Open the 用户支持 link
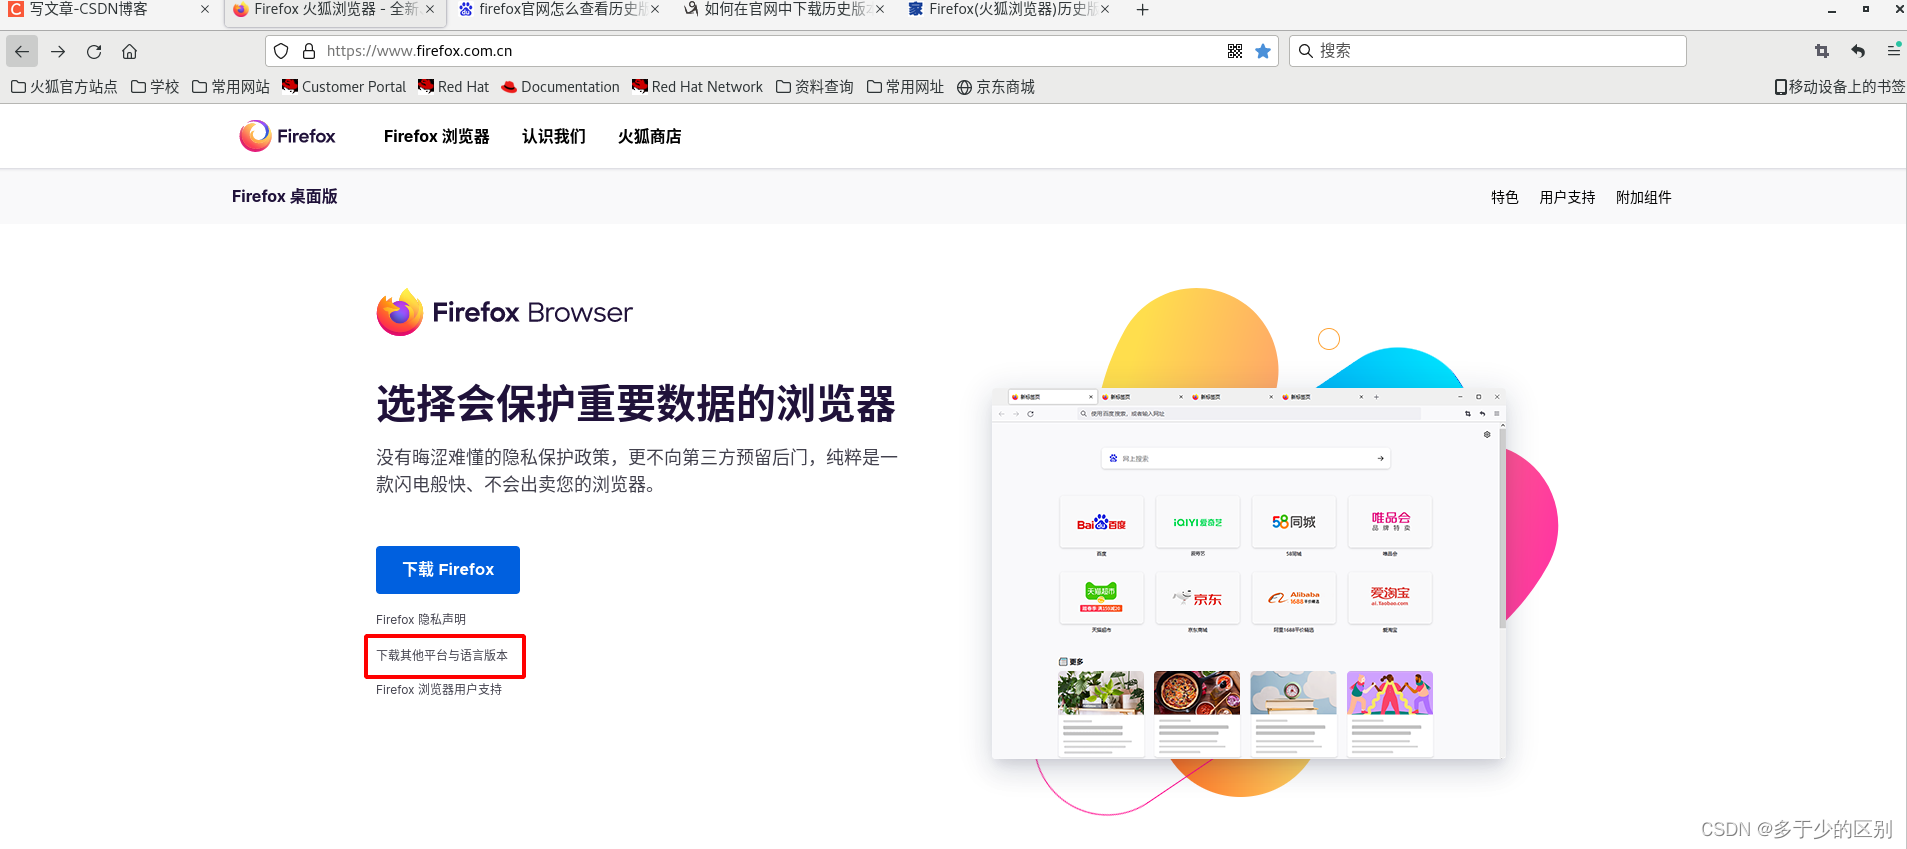Image resolution: width=1907 pixels, height=849 pixels. pyautogui.click(x=1567, y=197)
